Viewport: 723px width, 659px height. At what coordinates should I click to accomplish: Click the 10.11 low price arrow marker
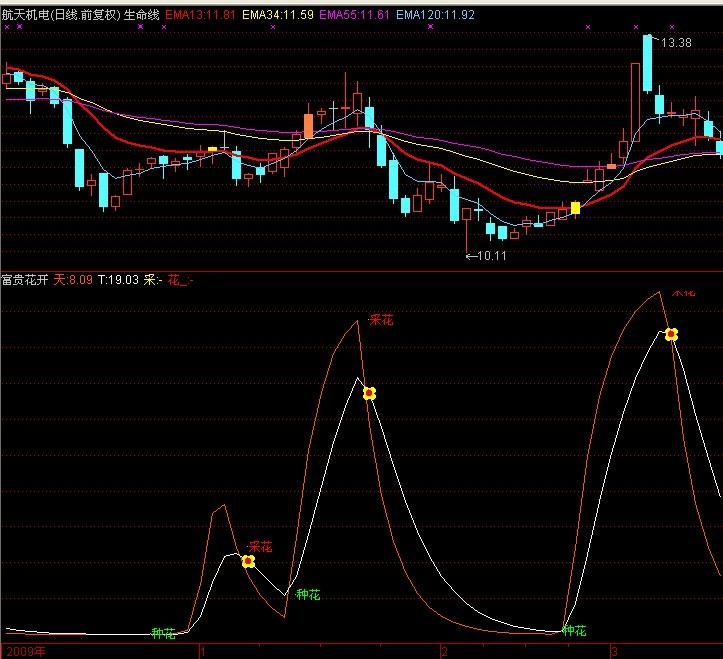[x=487, y=256]
